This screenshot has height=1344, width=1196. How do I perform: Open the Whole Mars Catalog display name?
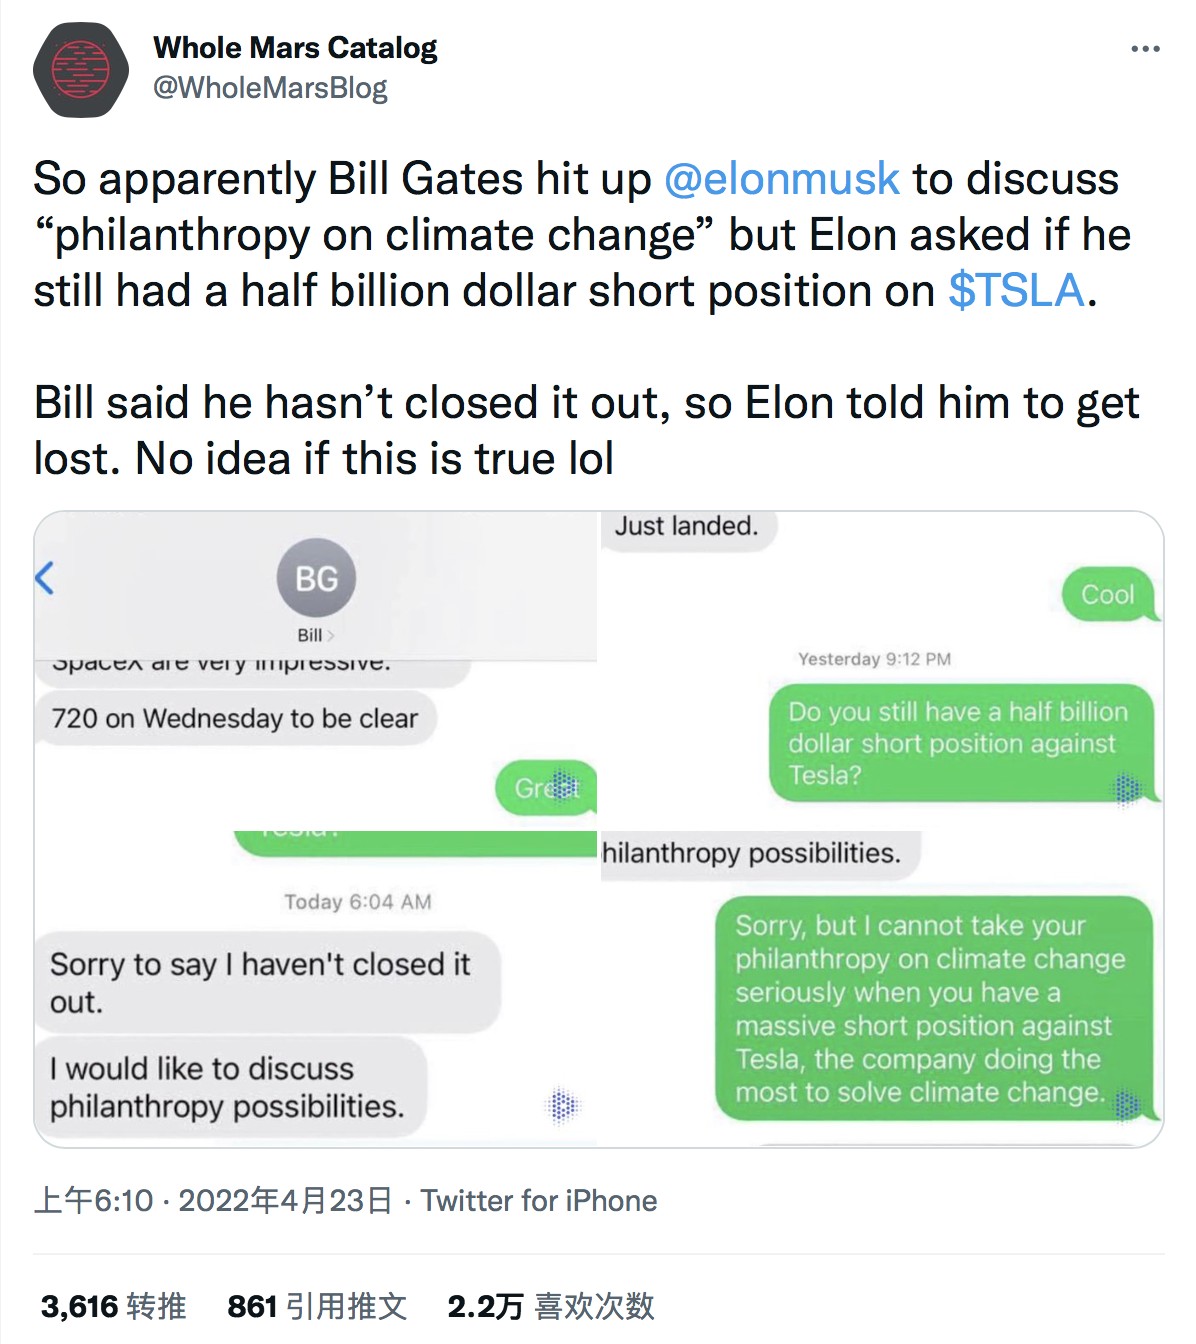click(x=295, y=47)
